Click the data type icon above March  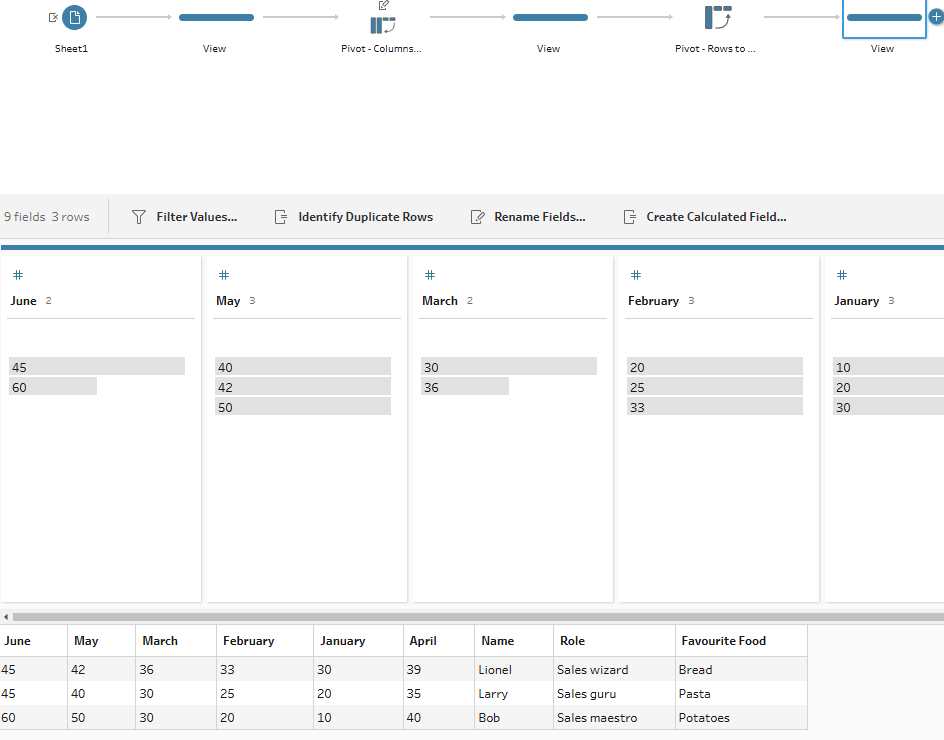coord(430,275)
